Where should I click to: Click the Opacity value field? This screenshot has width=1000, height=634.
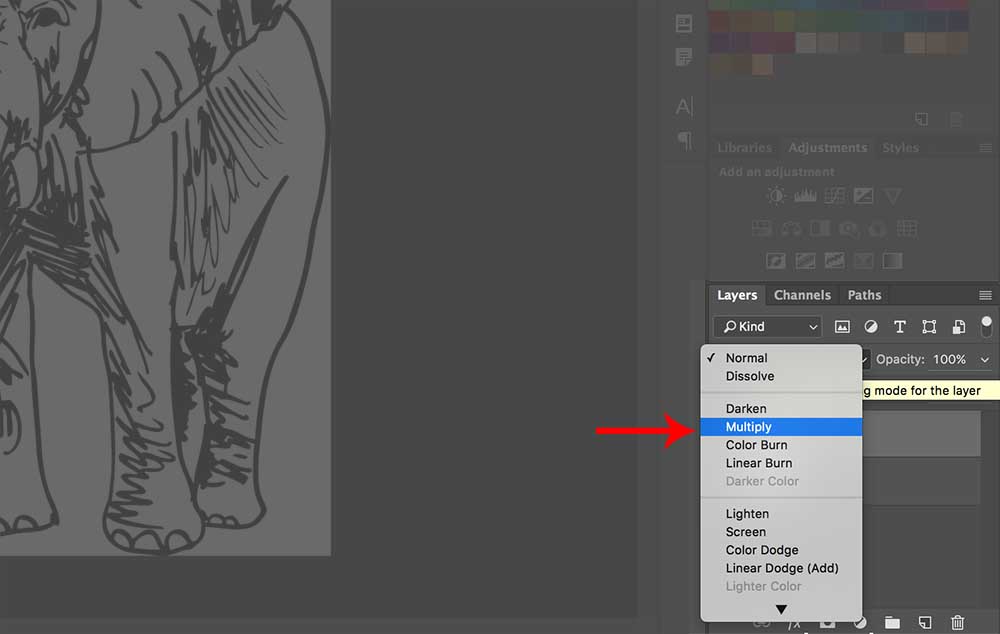pyautogui.click(x=949, y=360)
